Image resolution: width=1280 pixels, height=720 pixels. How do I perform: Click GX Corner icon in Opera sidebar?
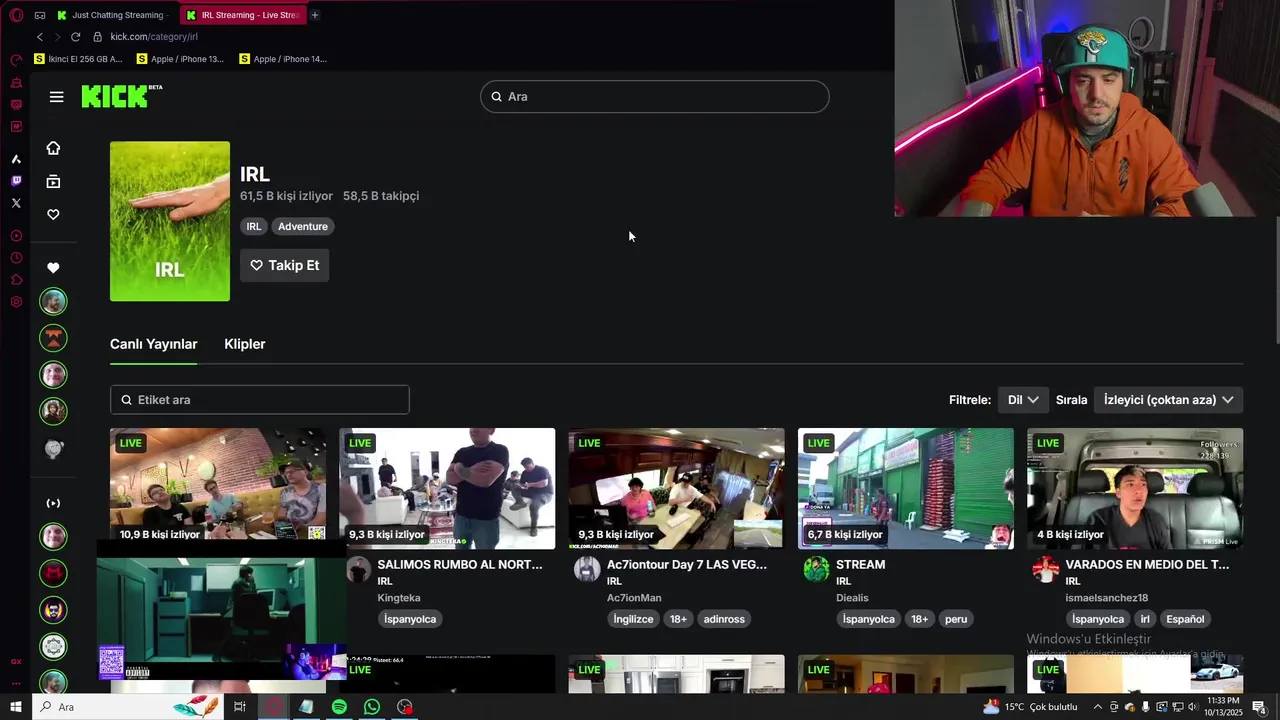click(16, 661)
